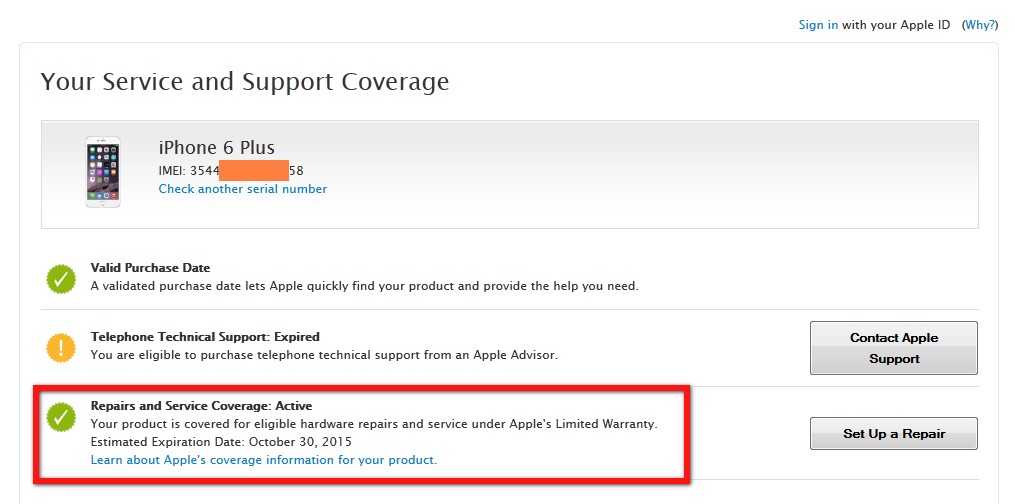This screenshot has width=1015, height=504.
Task: Click Repairs and Service Coverage: Active title
Action: tap(201, 406)
